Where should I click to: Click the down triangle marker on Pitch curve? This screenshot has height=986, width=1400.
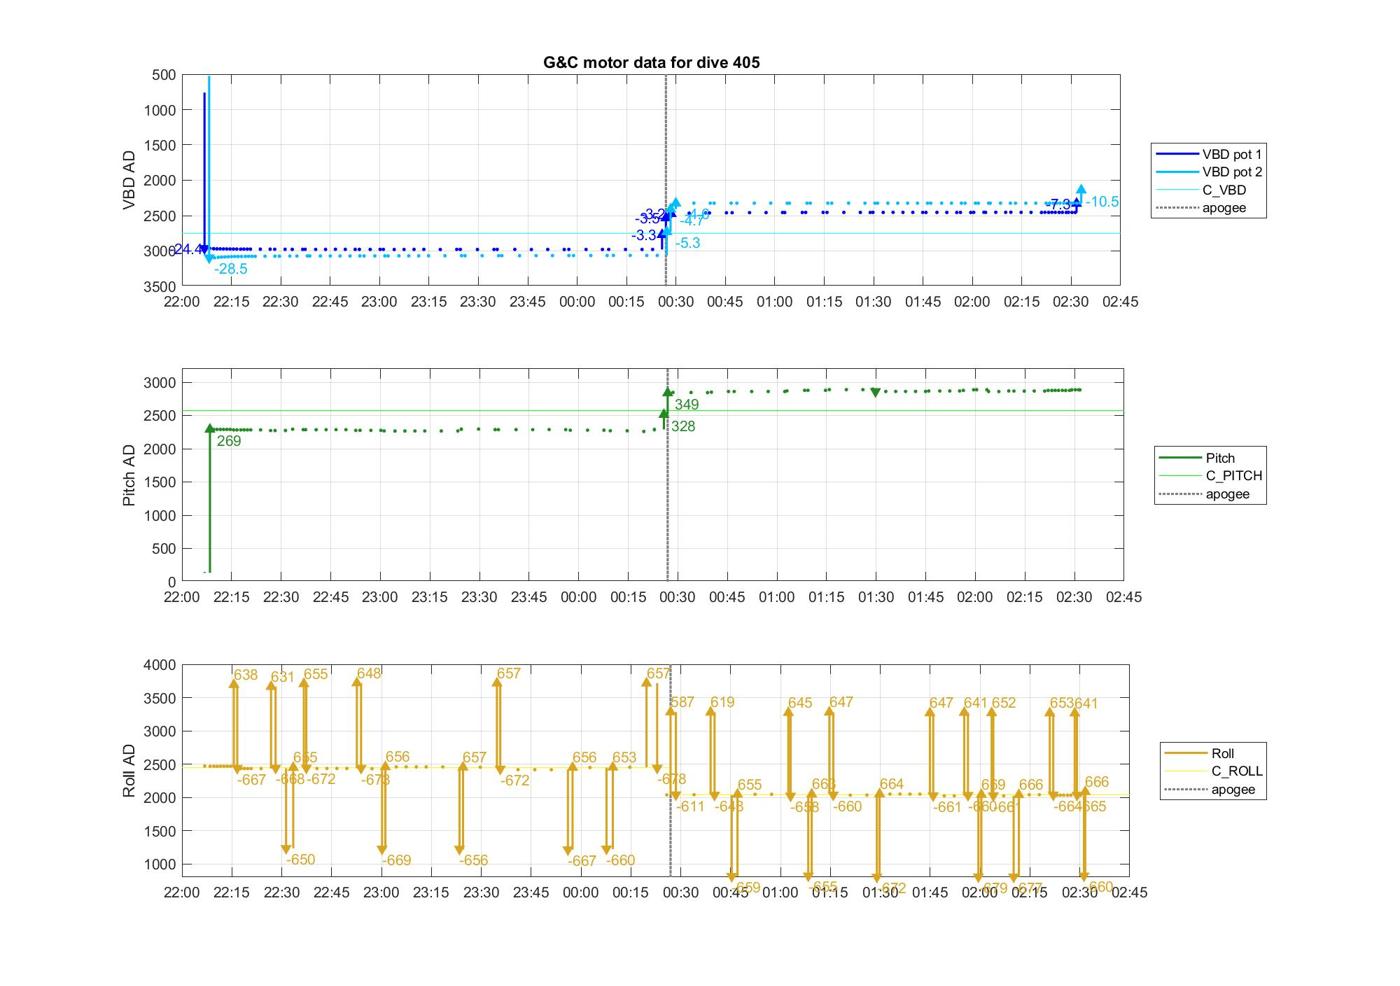[x=876, y=393]
